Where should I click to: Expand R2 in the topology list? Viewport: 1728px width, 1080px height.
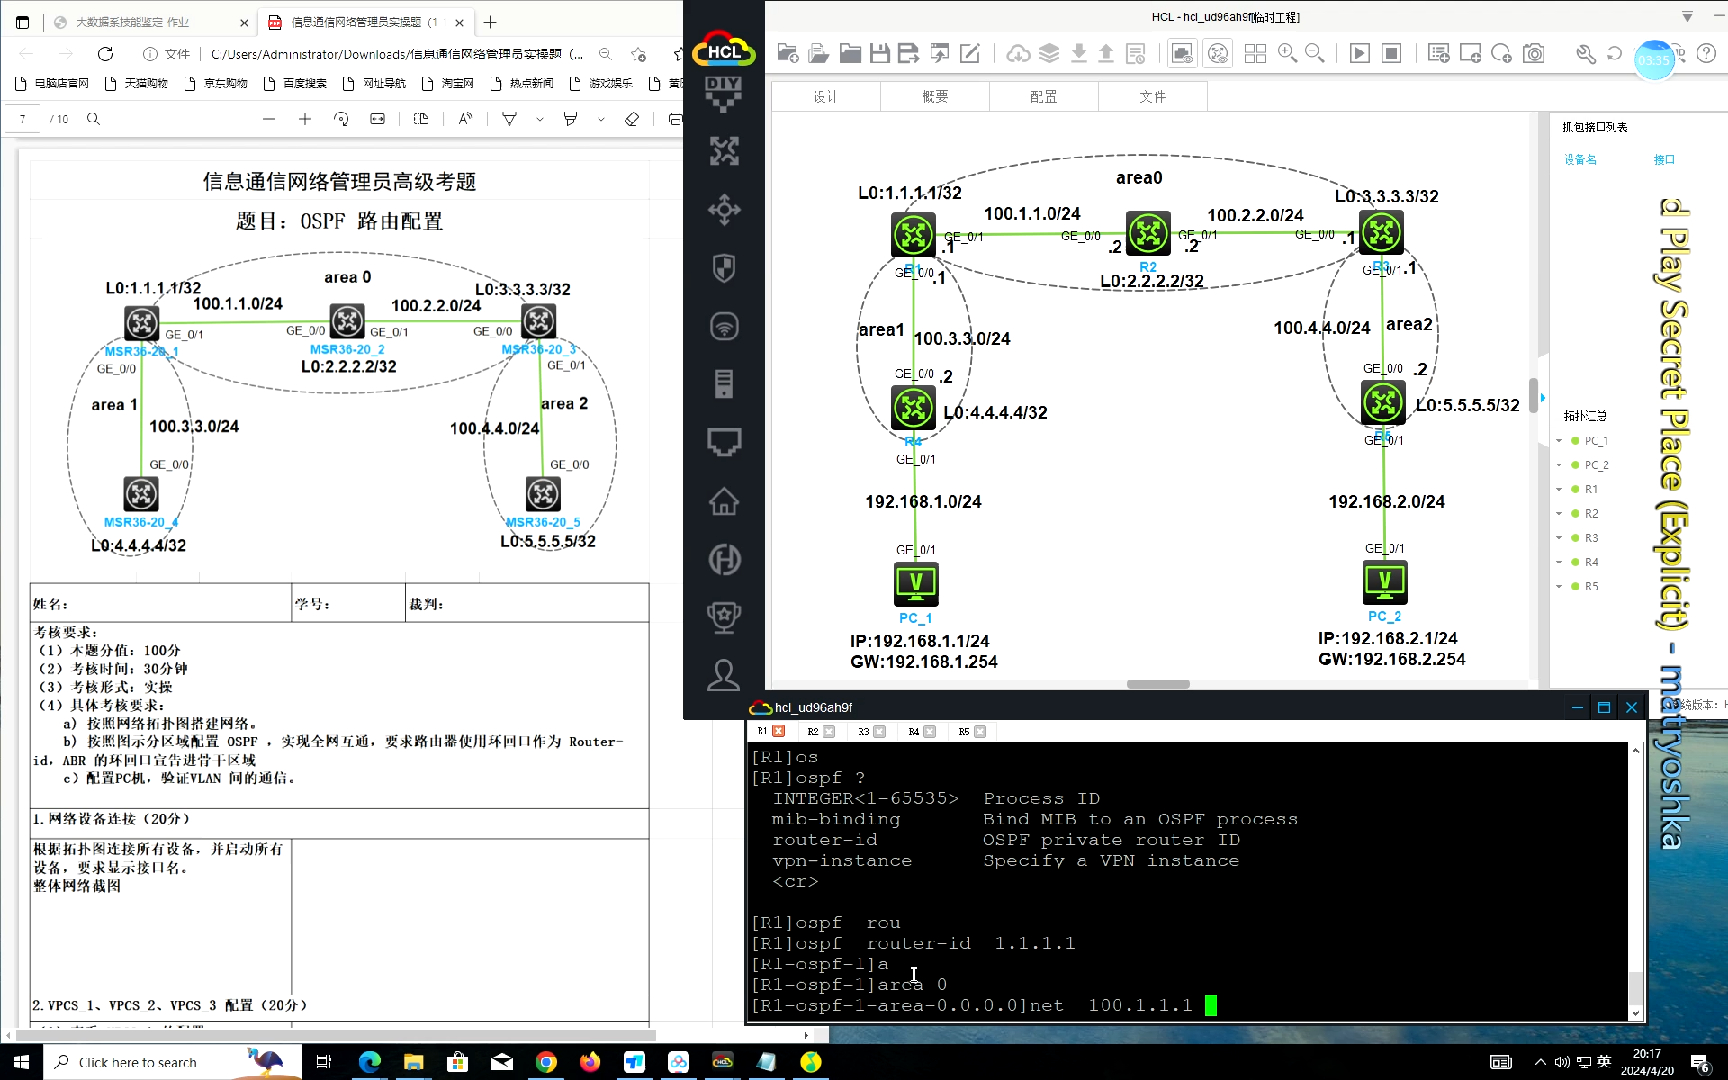[1559, 514]
